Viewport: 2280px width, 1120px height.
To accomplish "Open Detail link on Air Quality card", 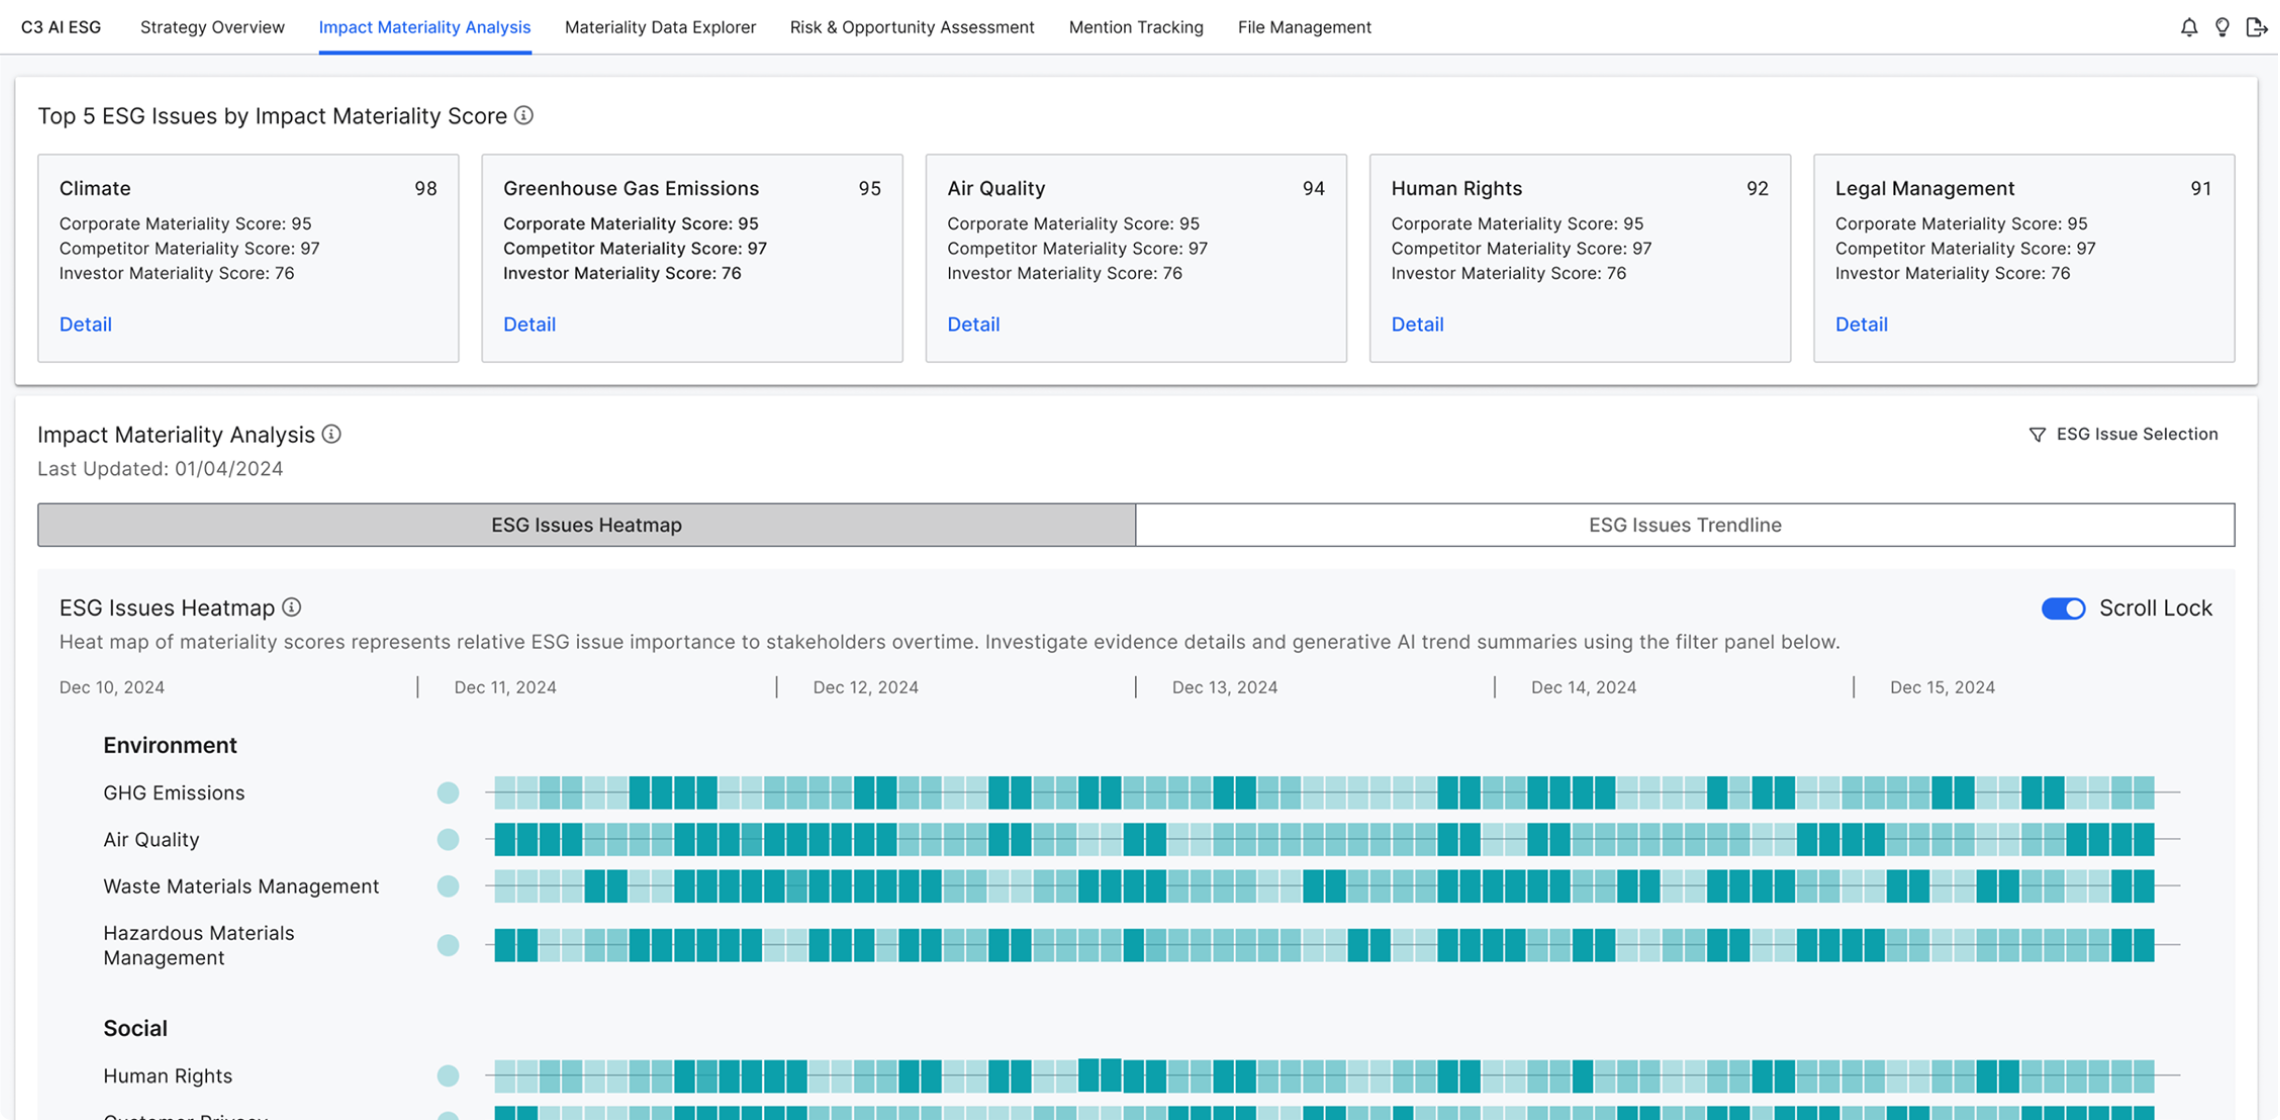I will click(x=974, y=324).
